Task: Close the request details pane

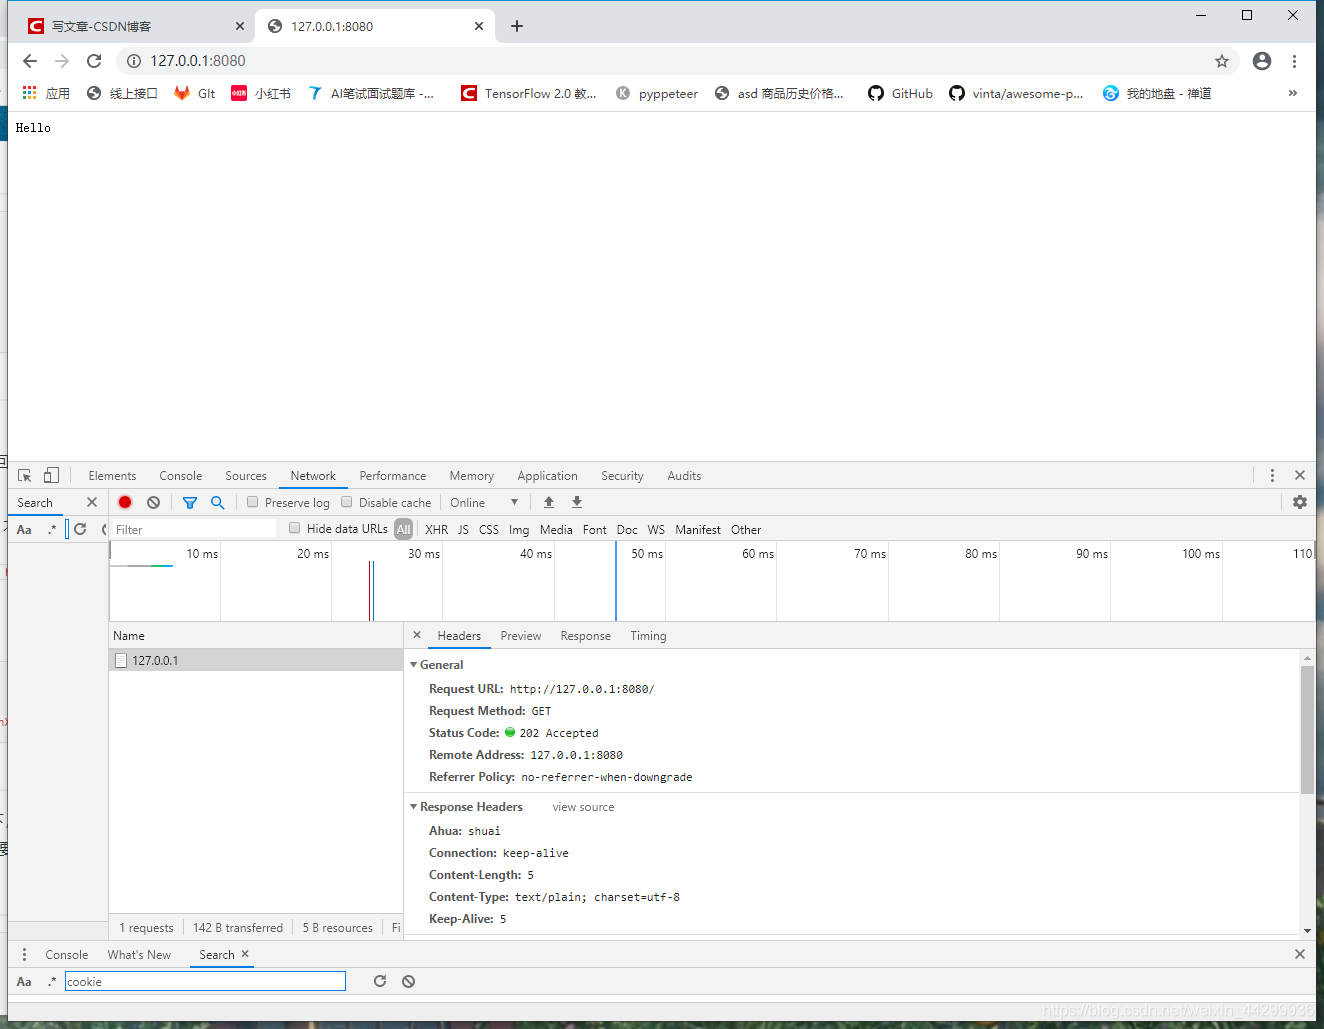Action: tap(417, 635)
